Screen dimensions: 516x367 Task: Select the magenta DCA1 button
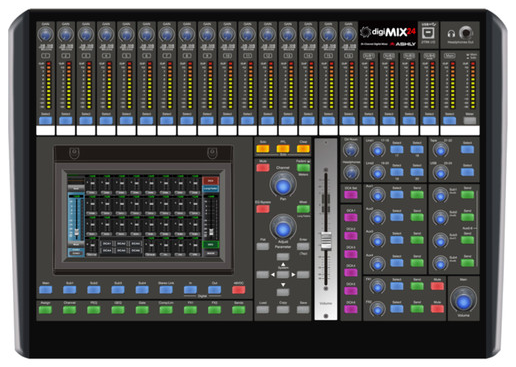pos(351,218)
